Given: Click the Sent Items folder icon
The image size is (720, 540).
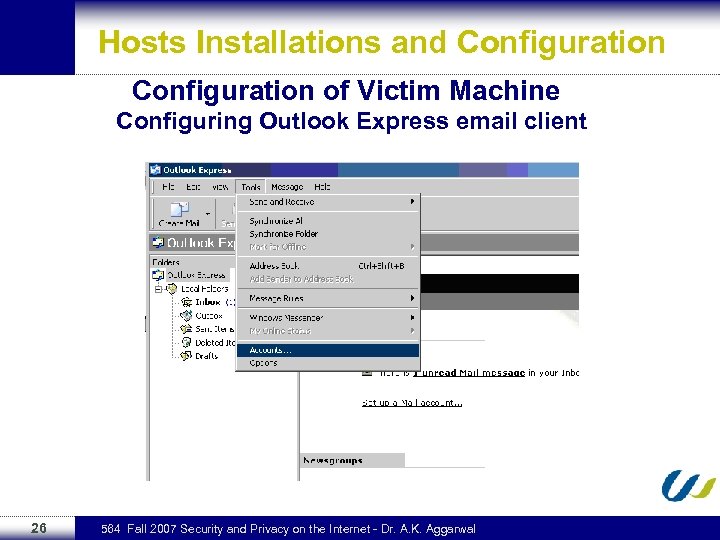Looking at the screenshot, I should [186, 329].
